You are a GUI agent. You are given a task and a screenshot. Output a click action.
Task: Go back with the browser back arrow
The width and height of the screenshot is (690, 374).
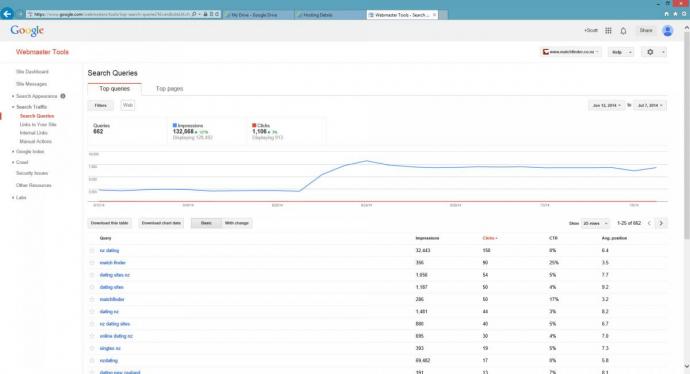point(7,14)
